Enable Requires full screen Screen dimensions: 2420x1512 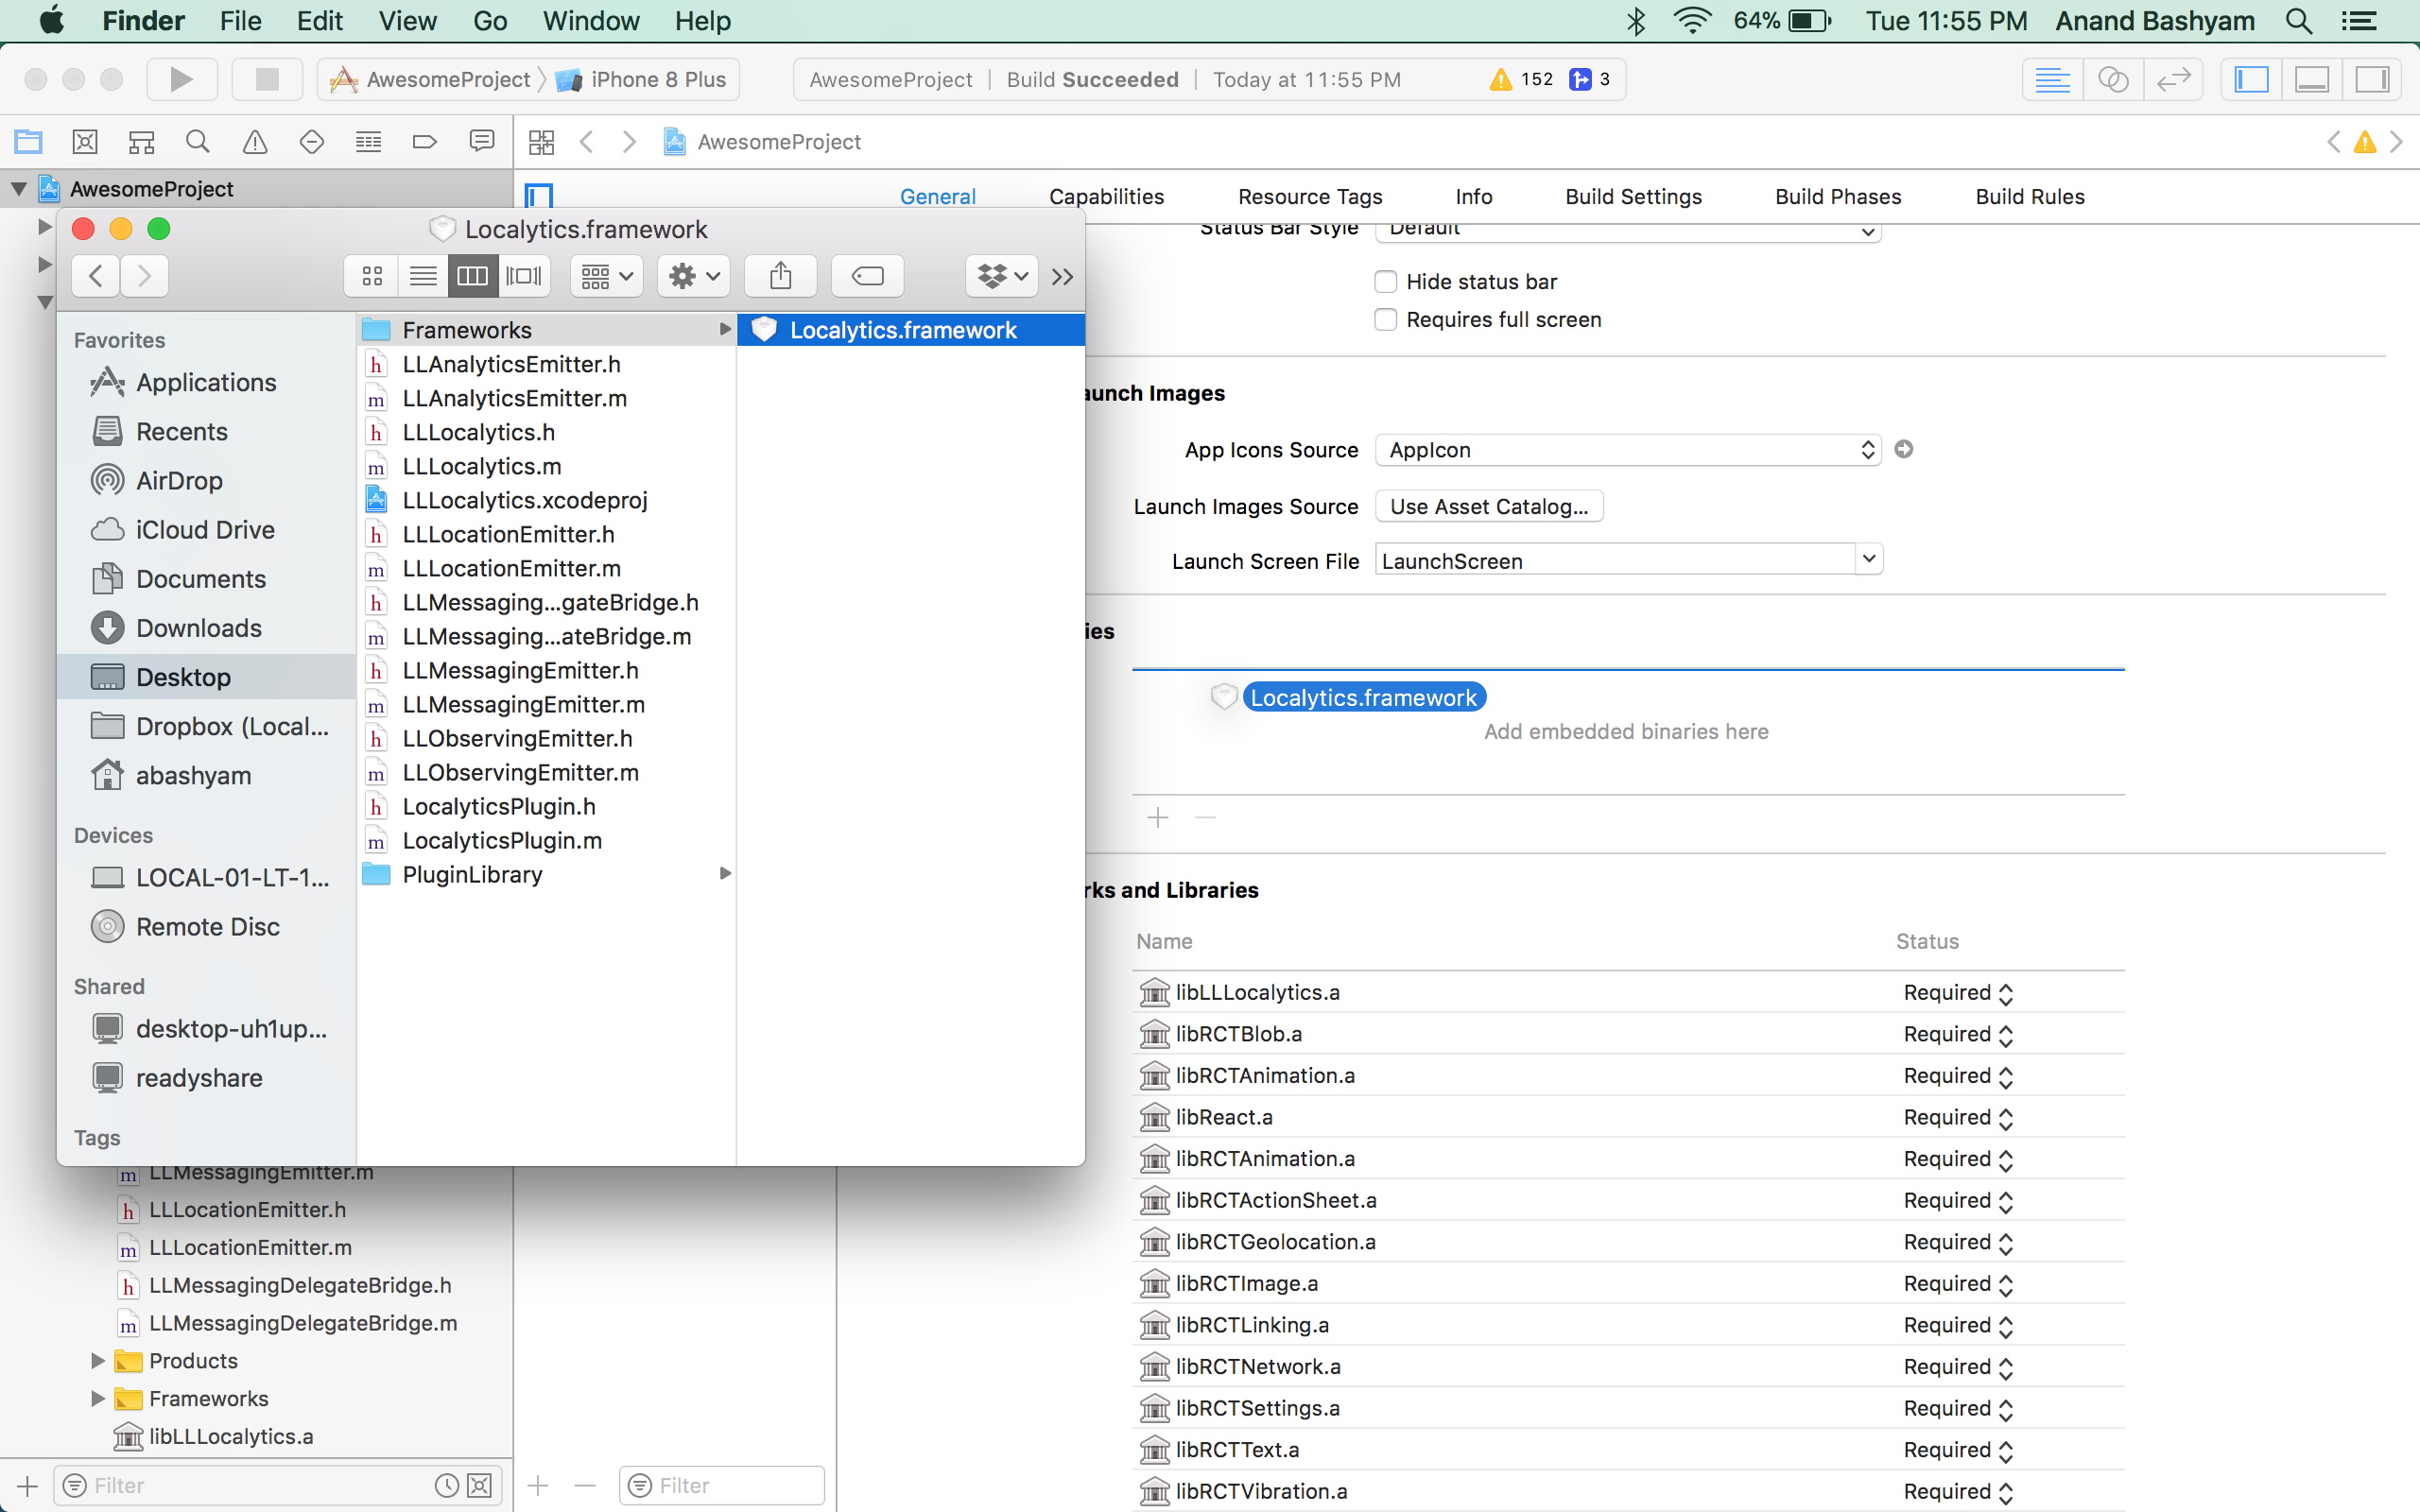coord(1385,319)
